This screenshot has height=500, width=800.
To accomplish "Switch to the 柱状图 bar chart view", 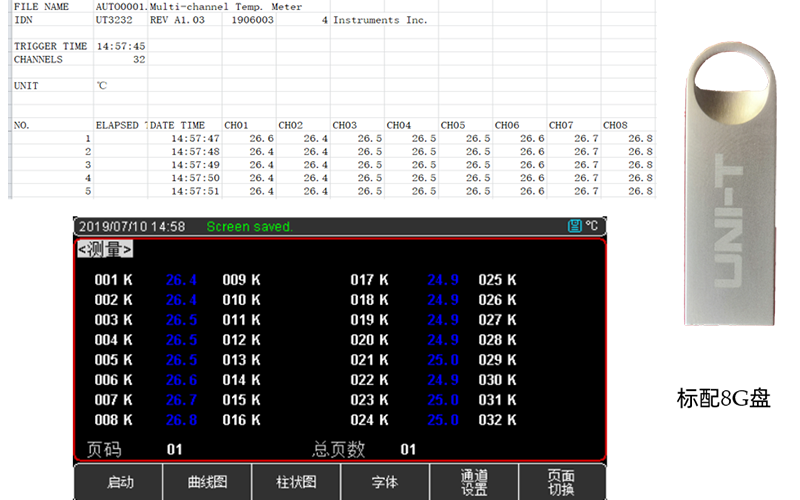I will click(x=296, y=482).
